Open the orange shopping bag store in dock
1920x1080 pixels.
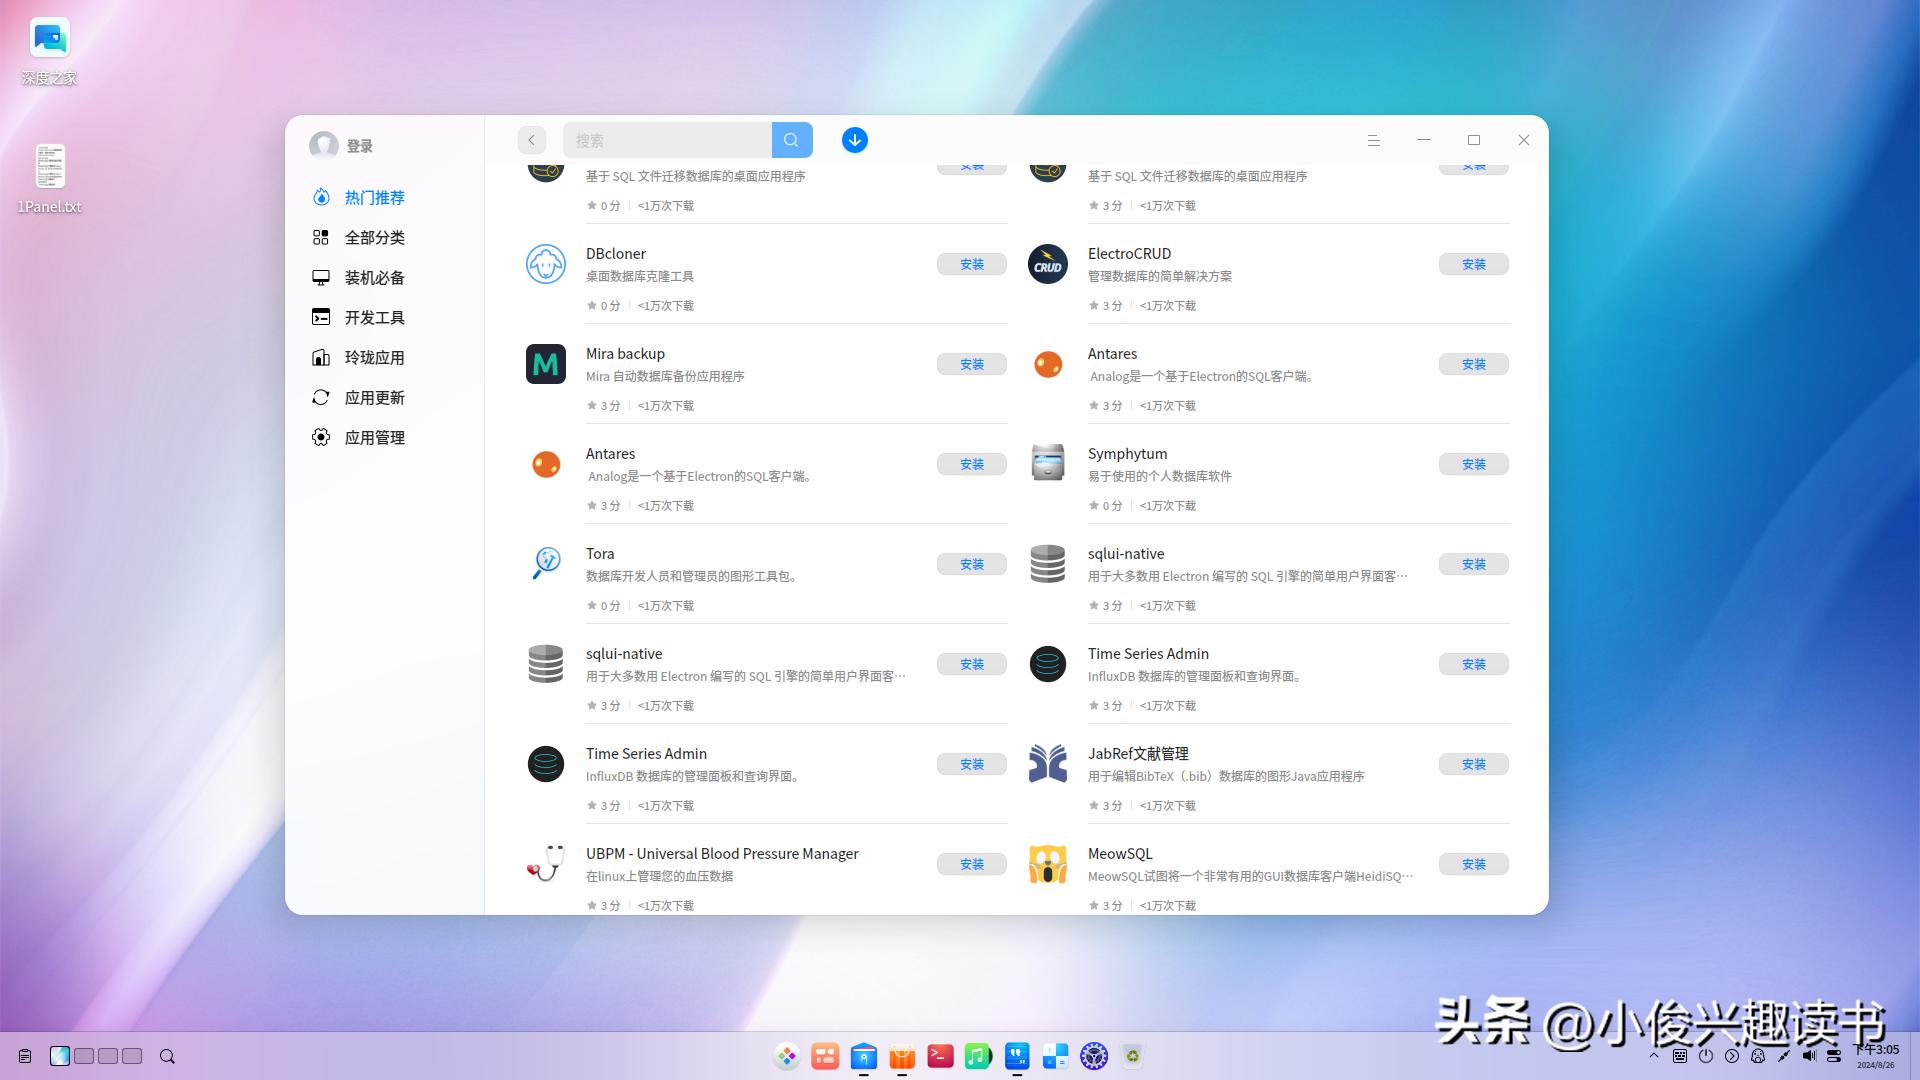click(x=902, y=1056)
